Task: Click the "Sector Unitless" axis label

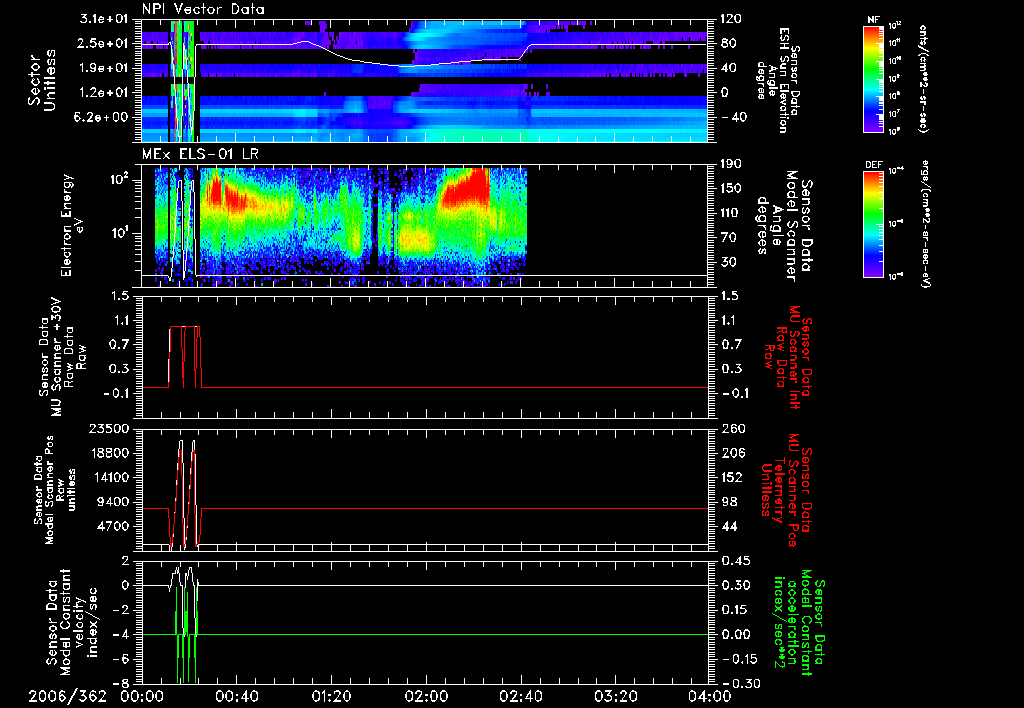Action: [41, 81]
